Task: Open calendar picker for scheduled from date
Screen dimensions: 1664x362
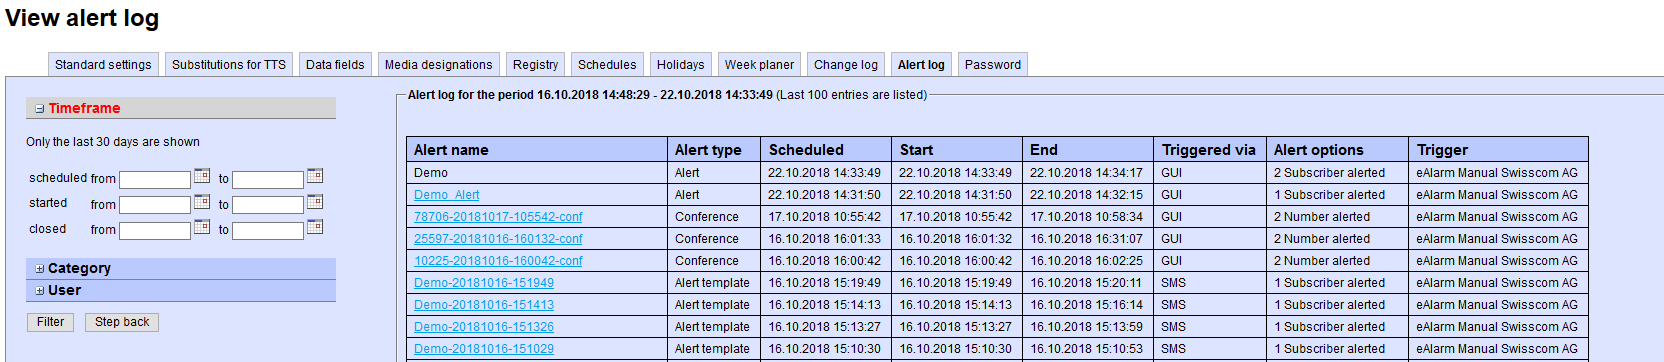Action: point(202,176)
